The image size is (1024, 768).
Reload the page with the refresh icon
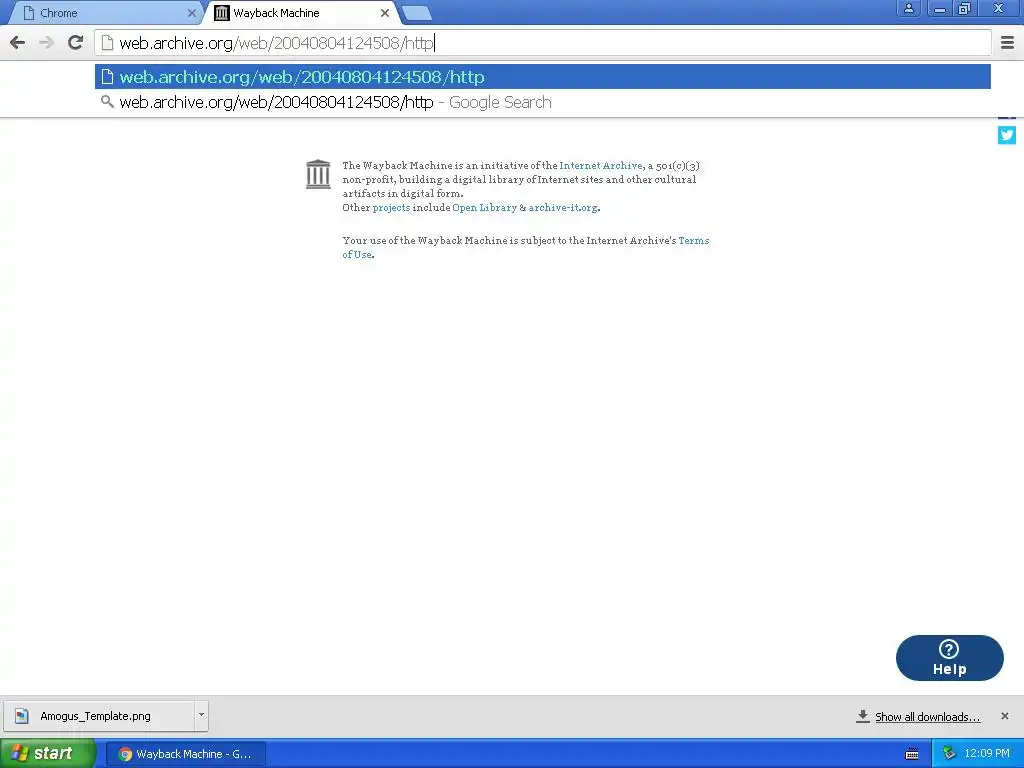tap(76, 43)
